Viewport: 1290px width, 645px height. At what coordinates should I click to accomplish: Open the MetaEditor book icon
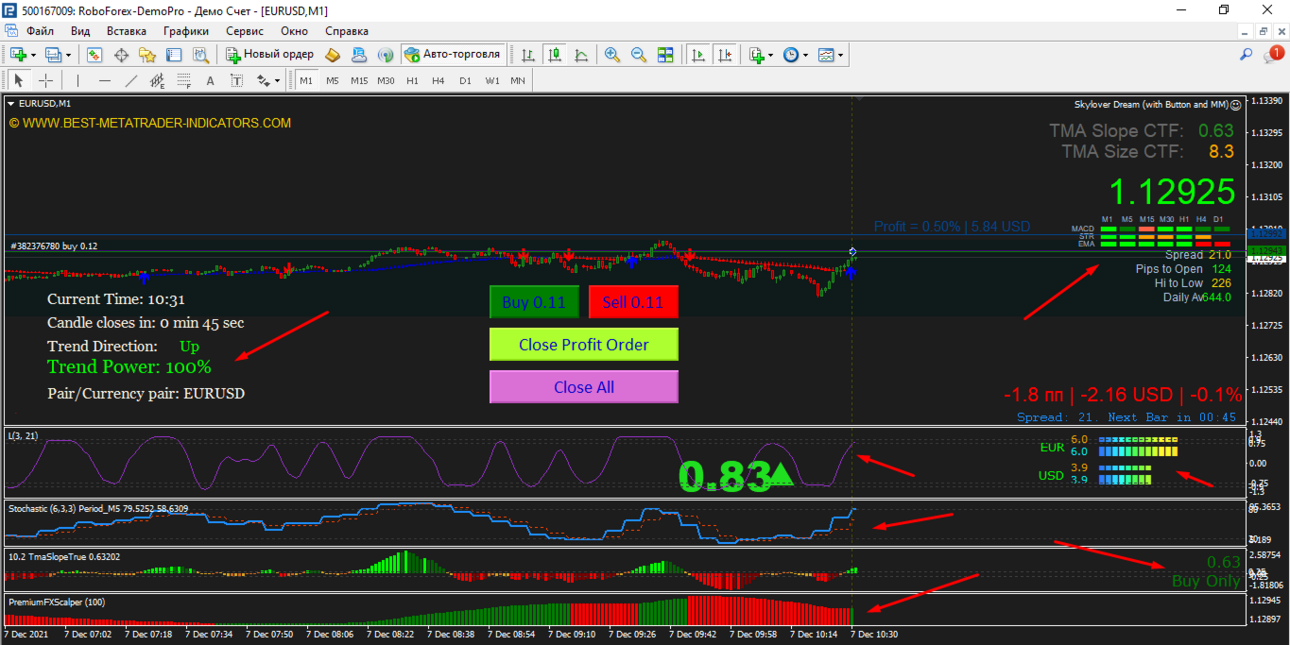click(x=333, y=55)
